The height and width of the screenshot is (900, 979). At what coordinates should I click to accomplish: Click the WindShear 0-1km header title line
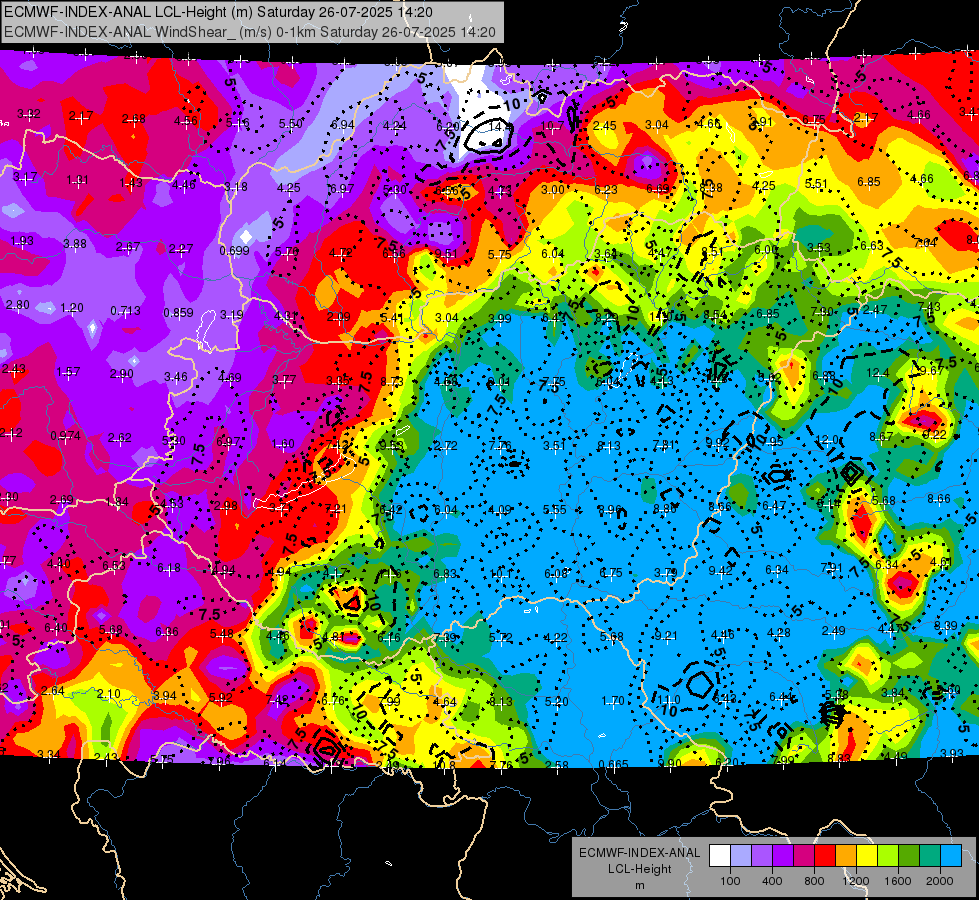pyautogui.click(x=250, y=32)
